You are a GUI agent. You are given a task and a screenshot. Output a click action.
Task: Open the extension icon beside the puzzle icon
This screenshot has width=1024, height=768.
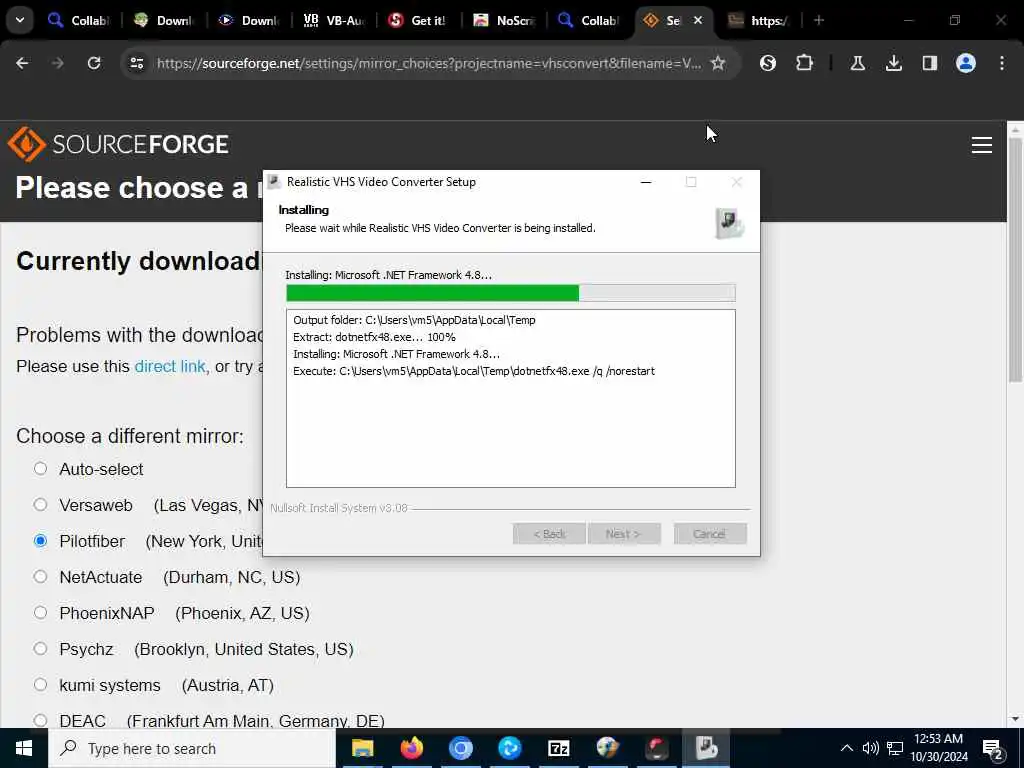point(768,63)
